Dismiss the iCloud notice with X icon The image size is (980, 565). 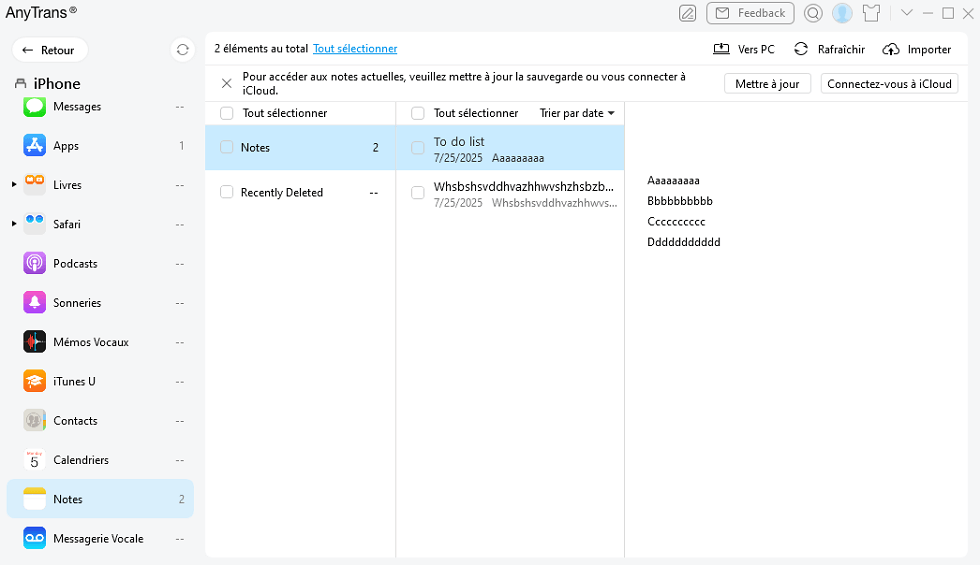click(226, 84)
